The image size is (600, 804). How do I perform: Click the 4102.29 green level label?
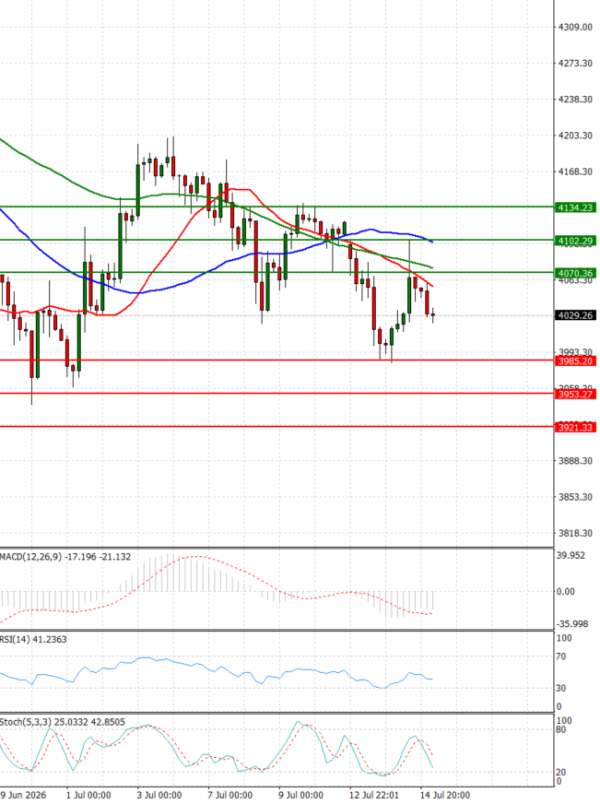(x=575, y=240)
